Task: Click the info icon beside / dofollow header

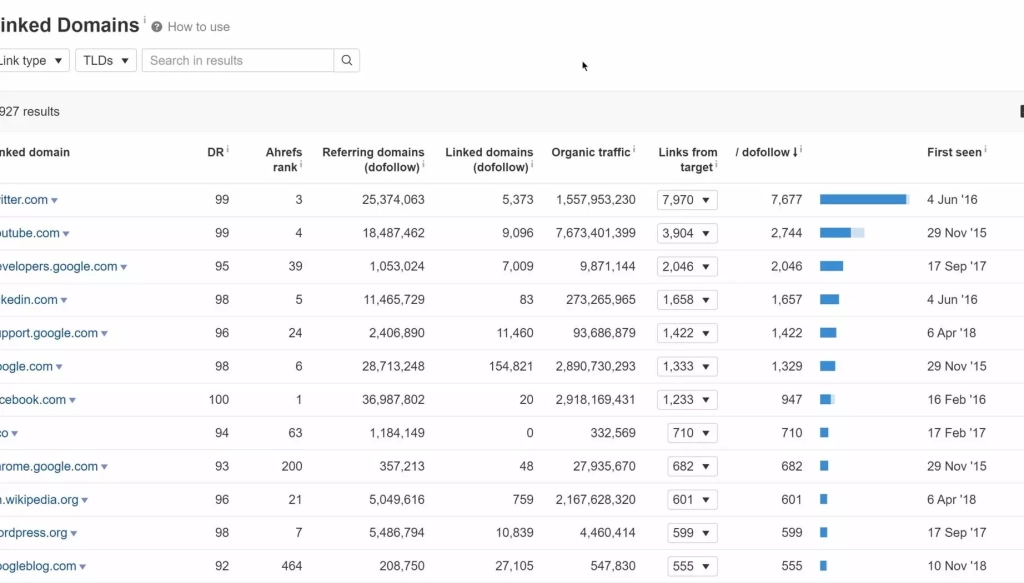Action: [801, 150]
